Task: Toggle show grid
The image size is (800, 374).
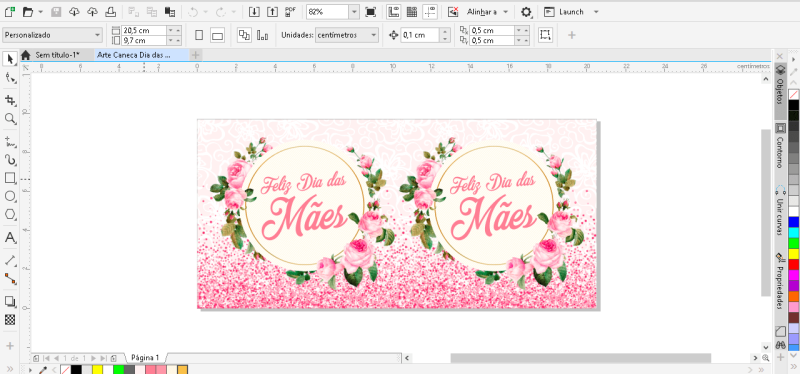Action: click(411, 11)
